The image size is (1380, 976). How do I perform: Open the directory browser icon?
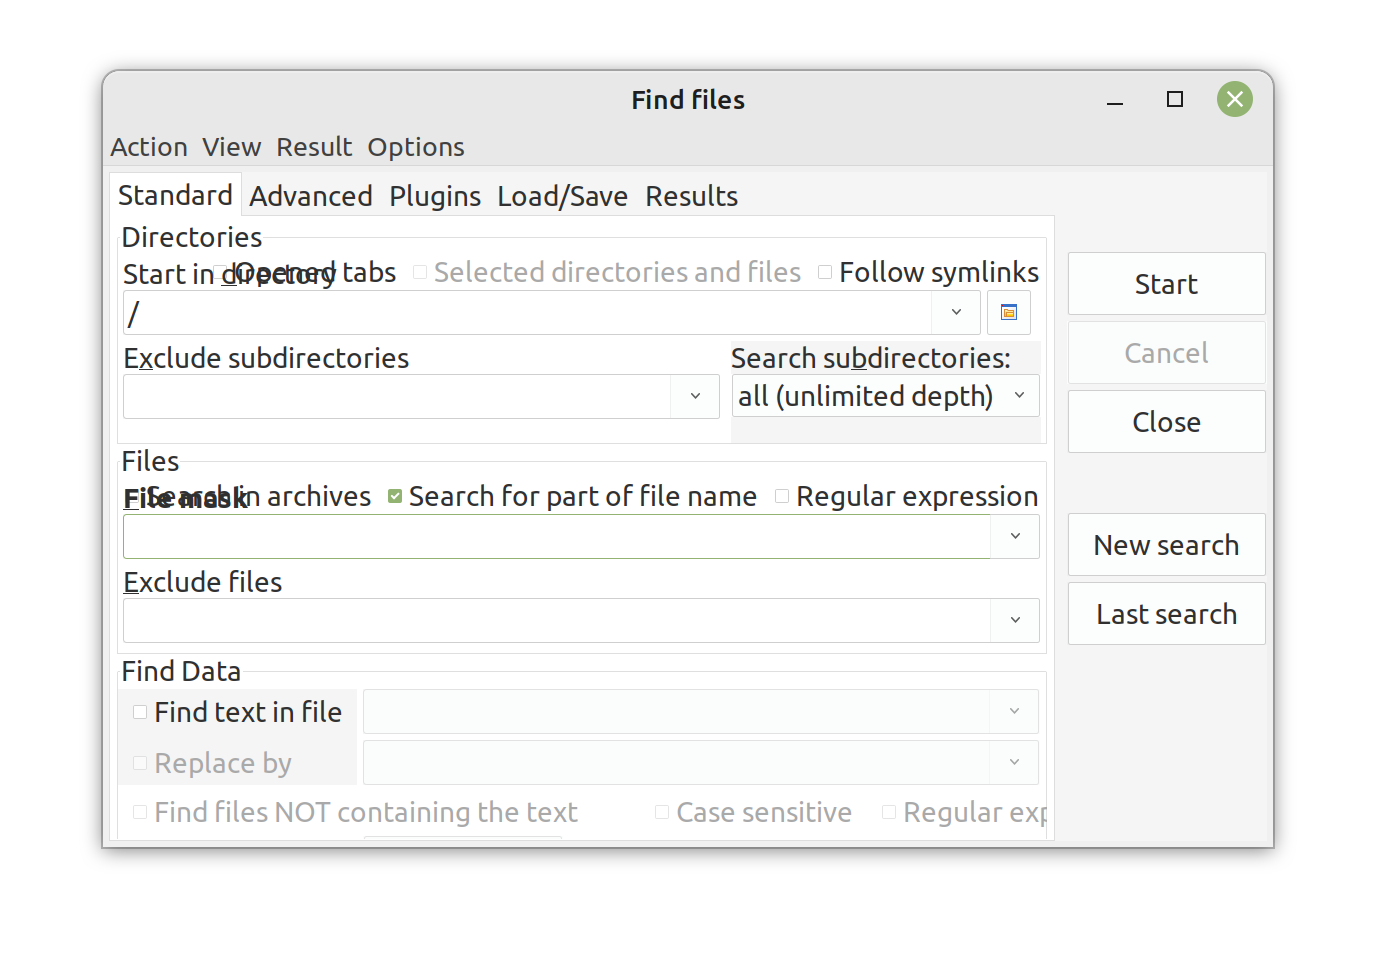click(x=1008, y=312)
